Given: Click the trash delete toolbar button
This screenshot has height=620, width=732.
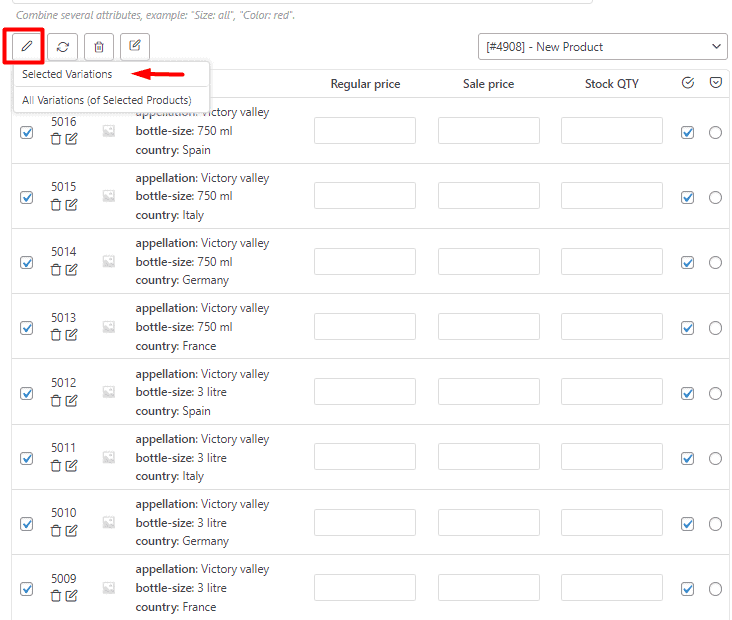Looking at the screenshot, I should [98, 46].
